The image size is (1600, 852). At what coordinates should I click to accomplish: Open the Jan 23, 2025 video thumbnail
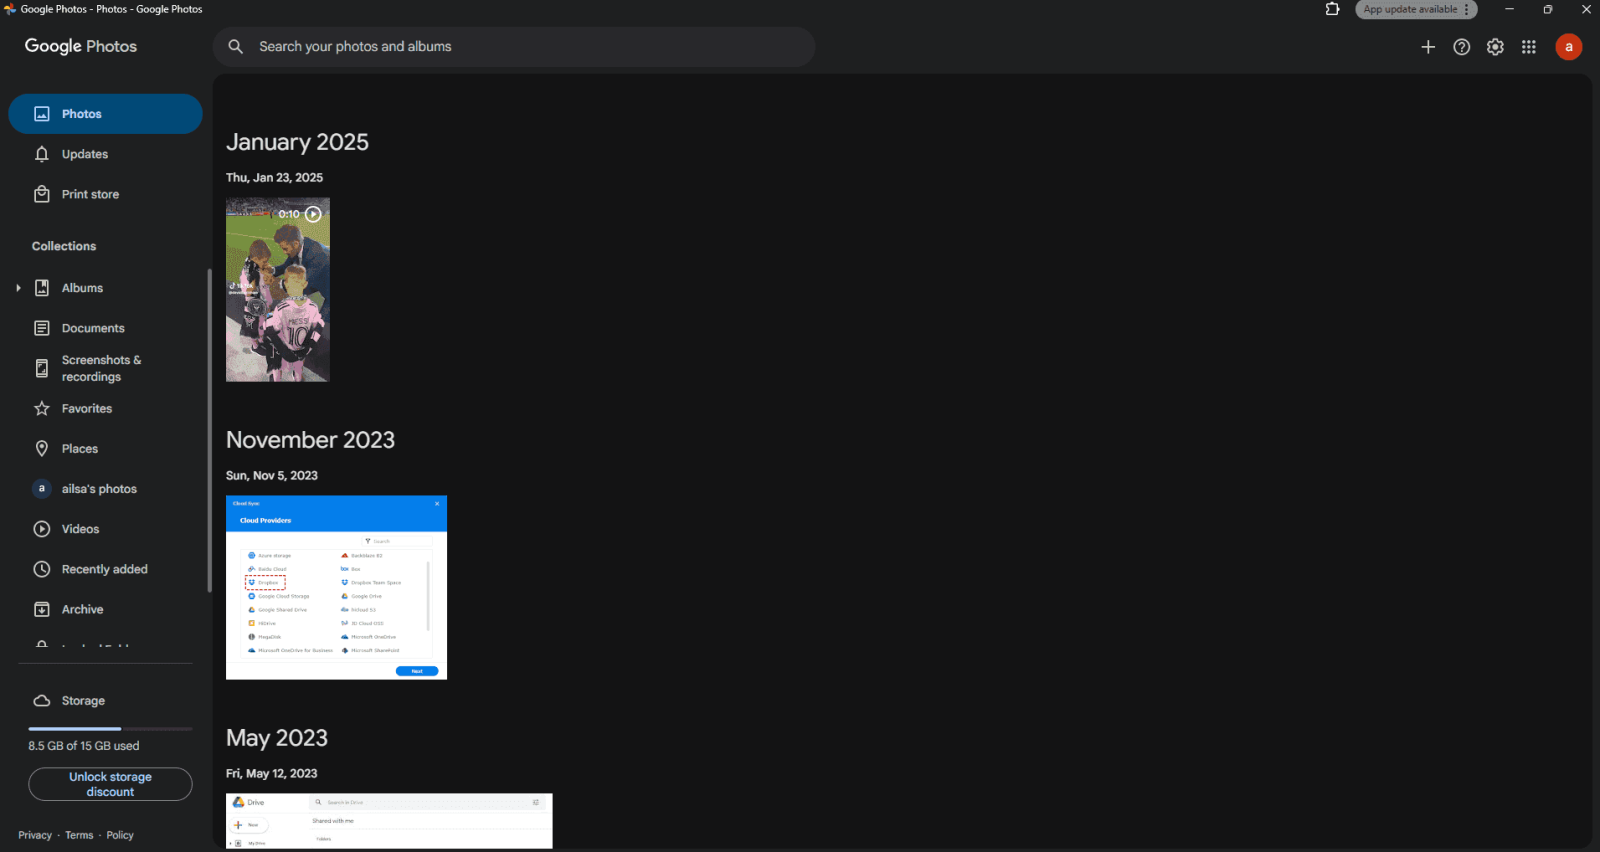pos(278,290)
